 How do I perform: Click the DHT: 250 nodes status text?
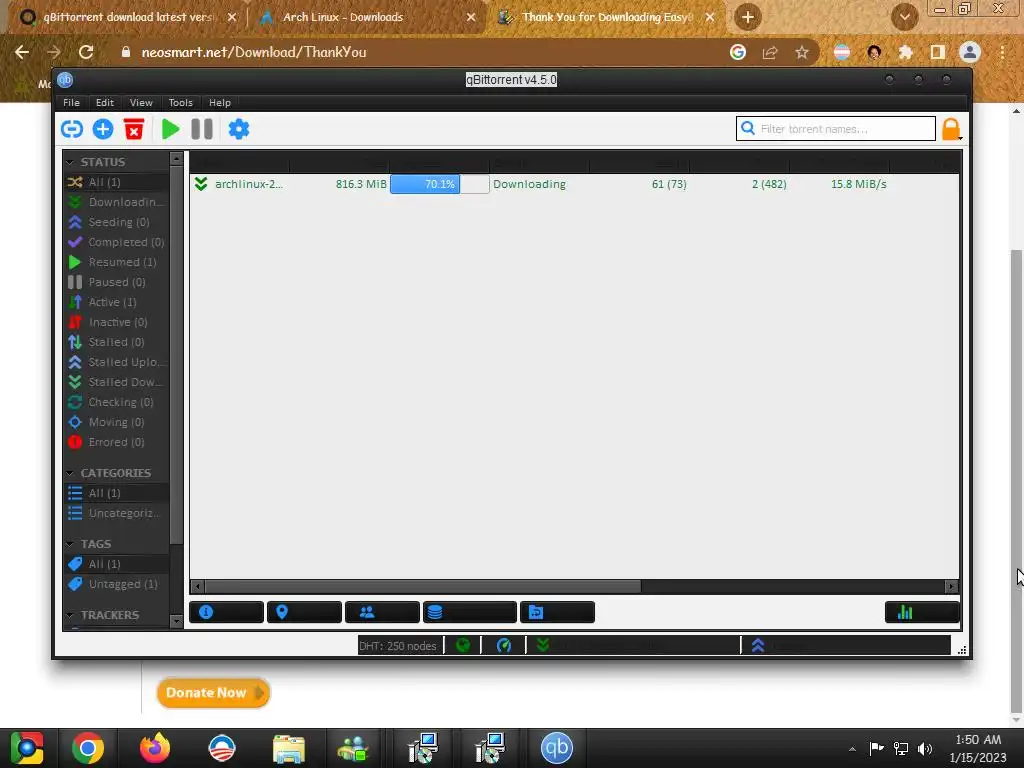(398, 646)
